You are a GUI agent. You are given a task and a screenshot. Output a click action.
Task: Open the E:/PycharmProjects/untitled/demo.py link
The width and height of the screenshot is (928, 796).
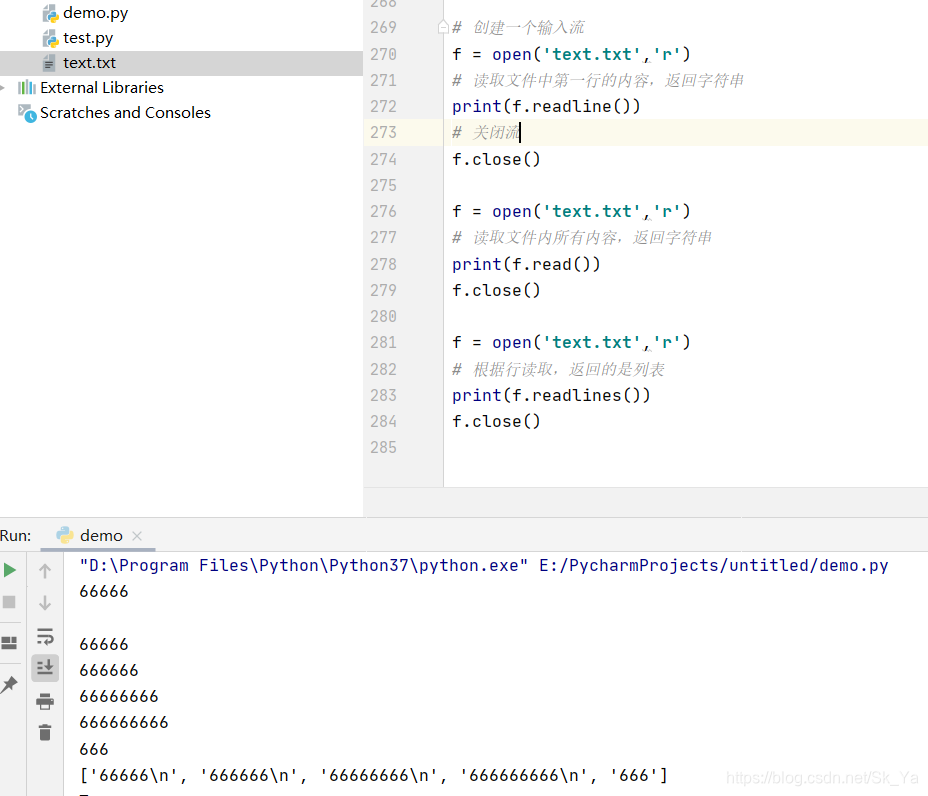pos(714,566)
